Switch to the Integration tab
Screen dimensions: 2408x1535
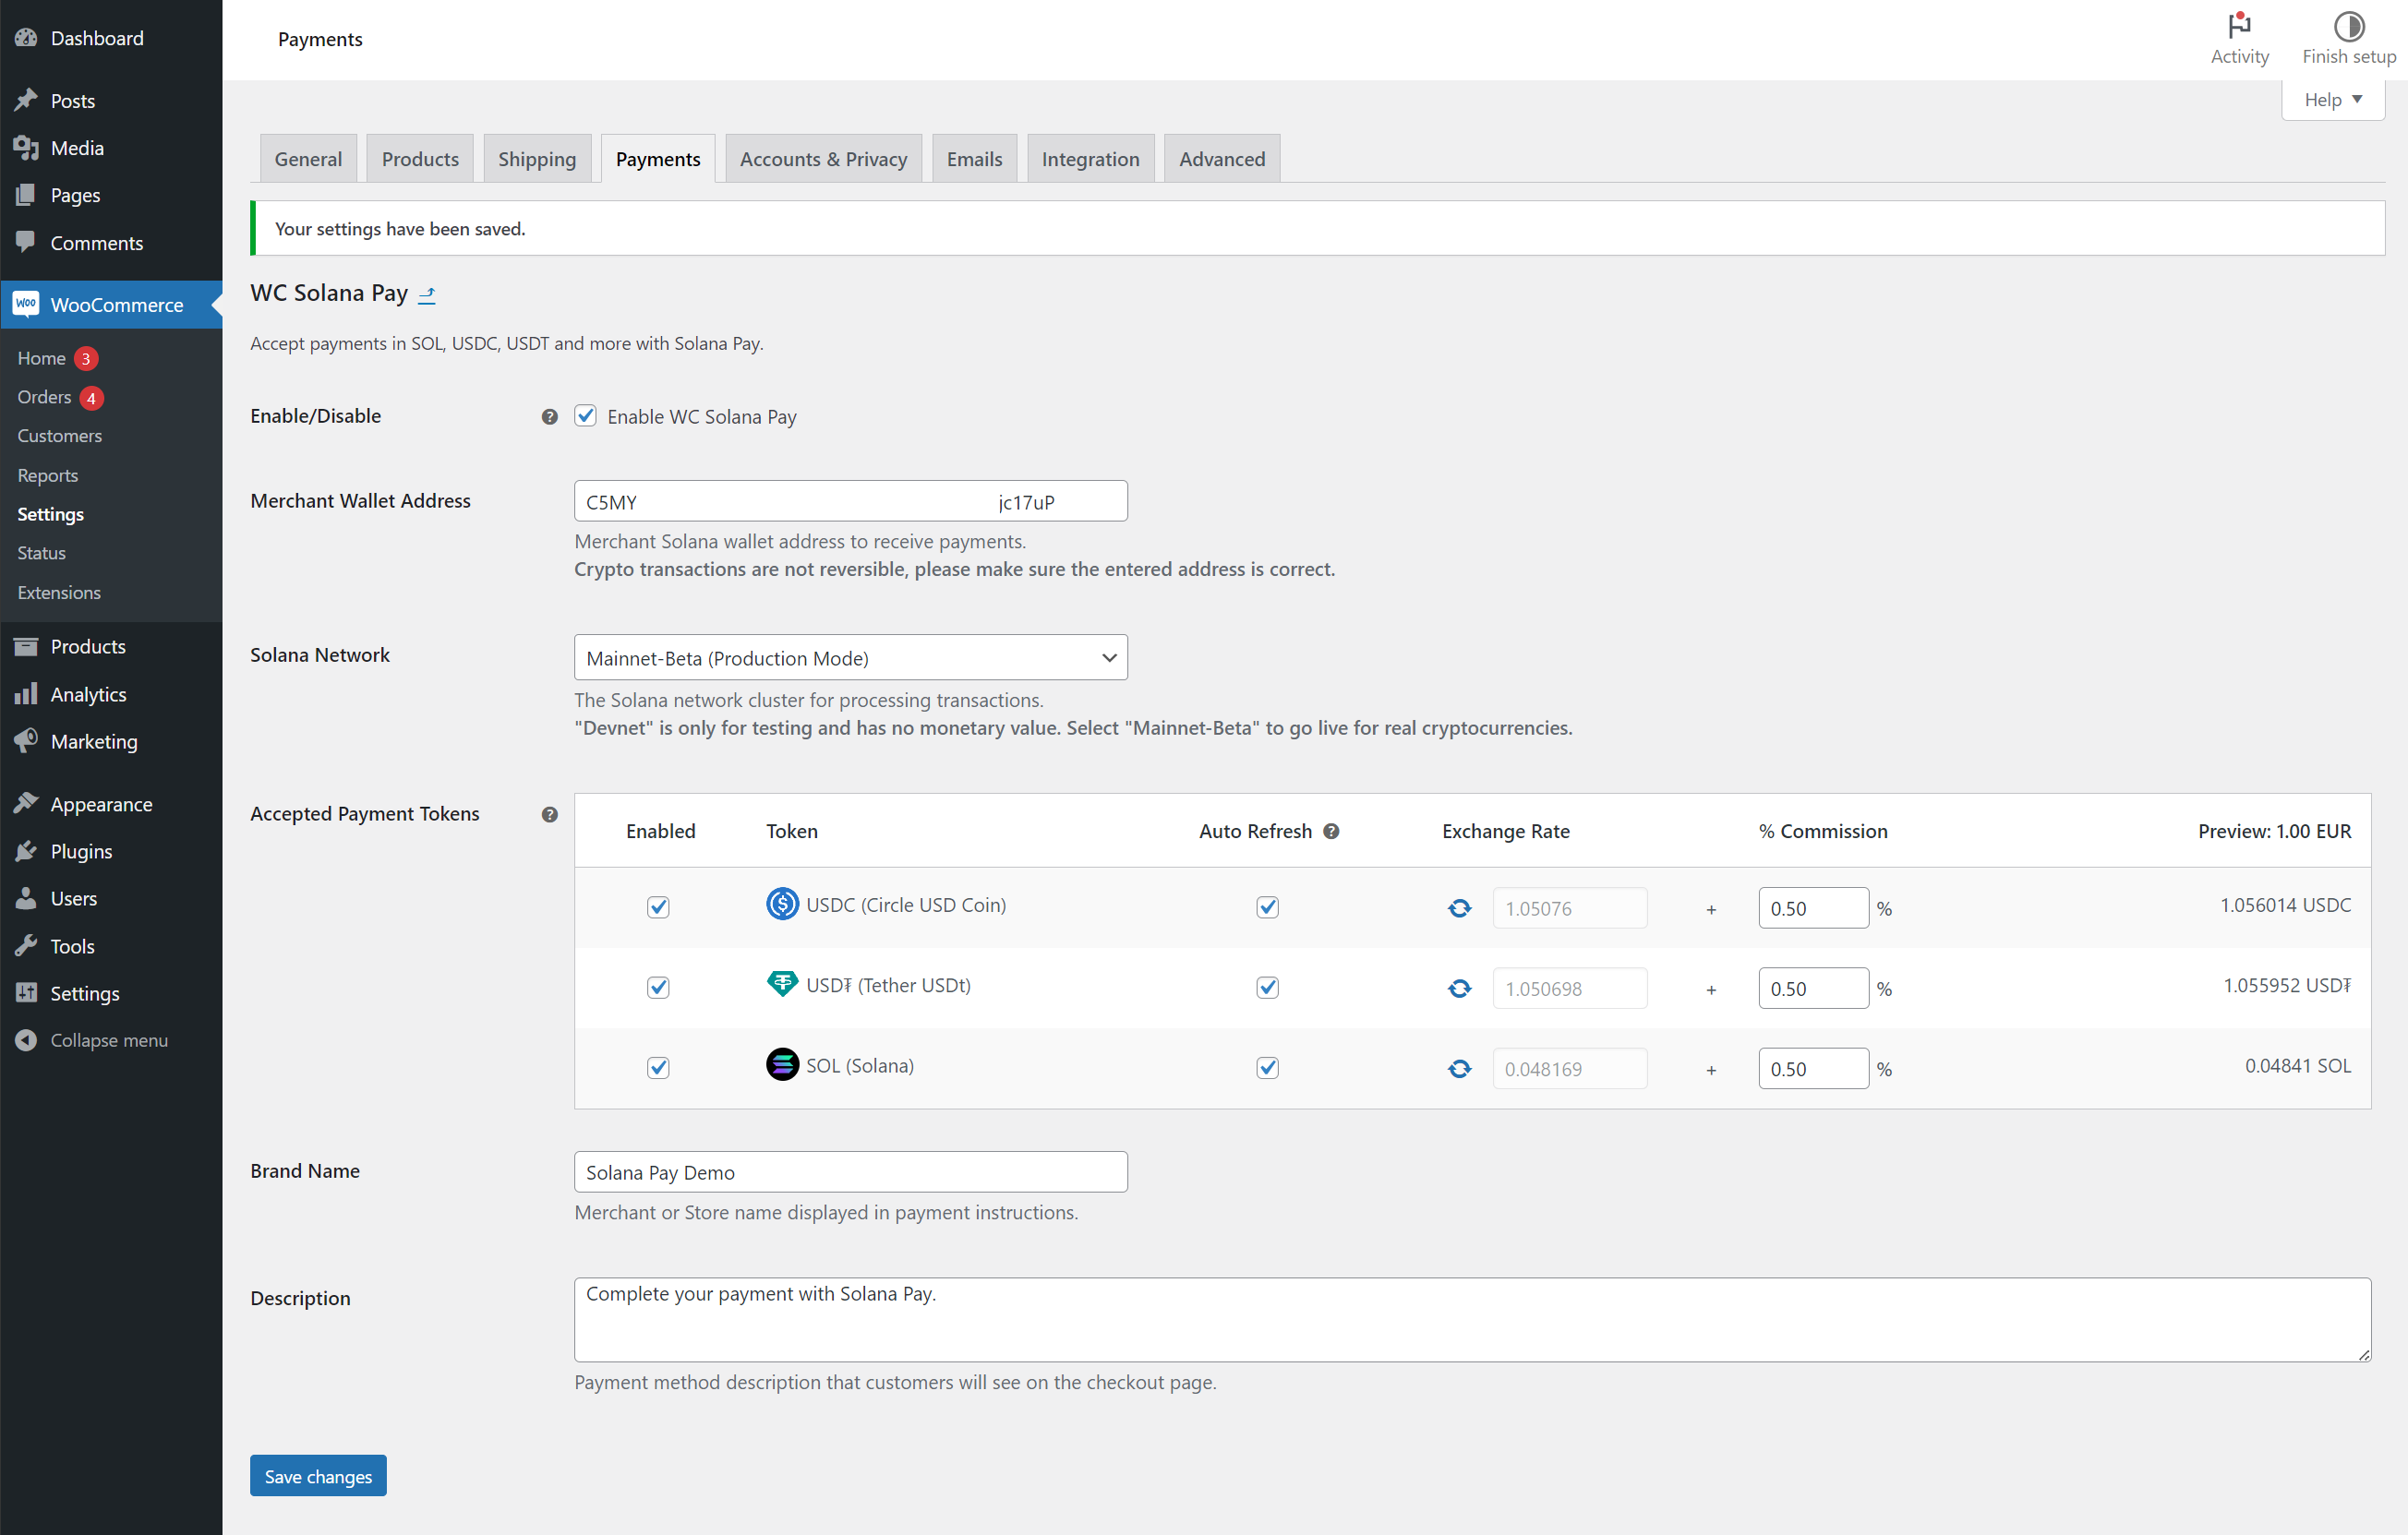[1090, 158]
